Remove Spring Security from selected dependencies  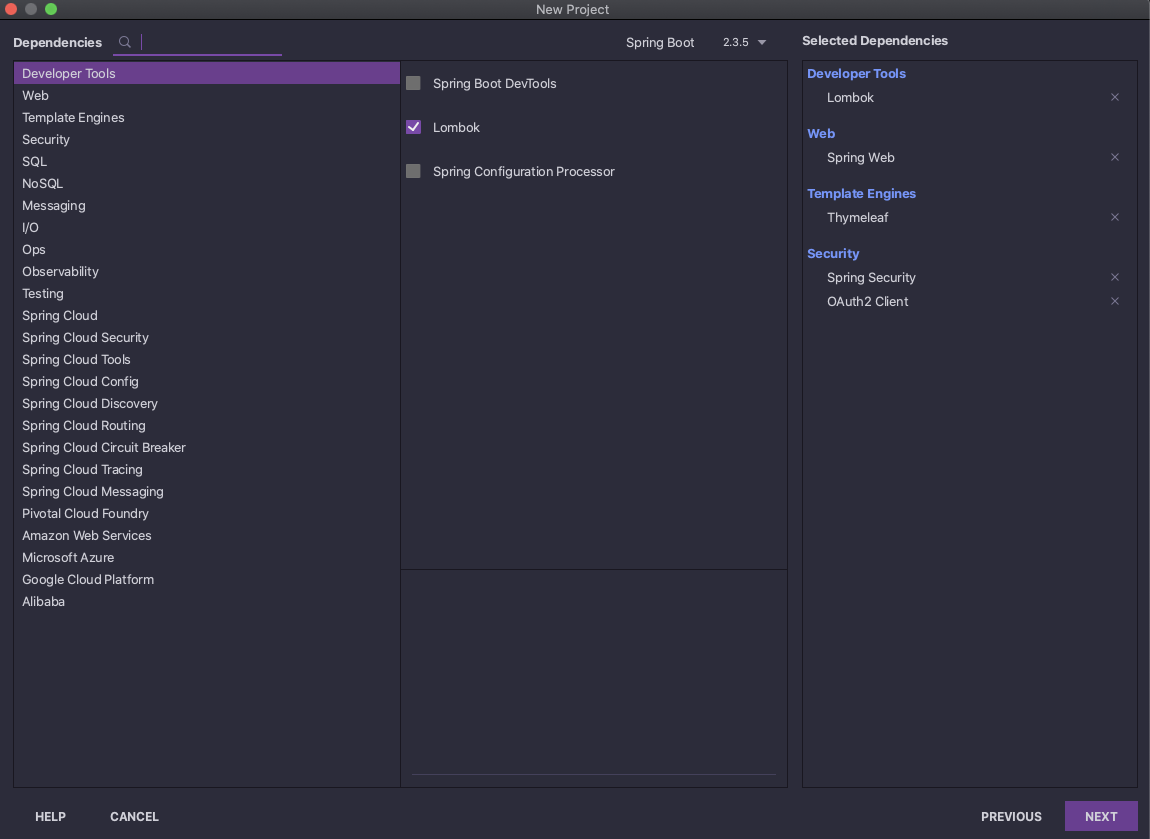(x=1114, y=277)
